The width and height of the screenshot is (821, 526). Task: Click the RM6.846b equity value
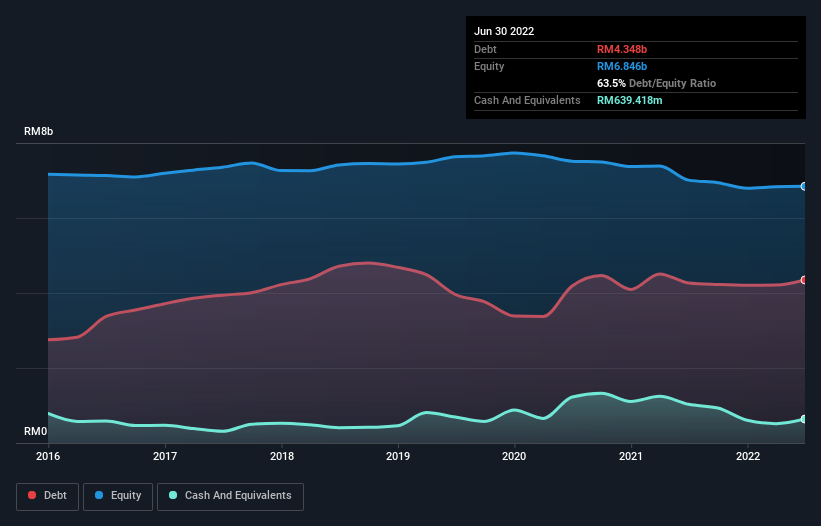(x=622, y=66)
